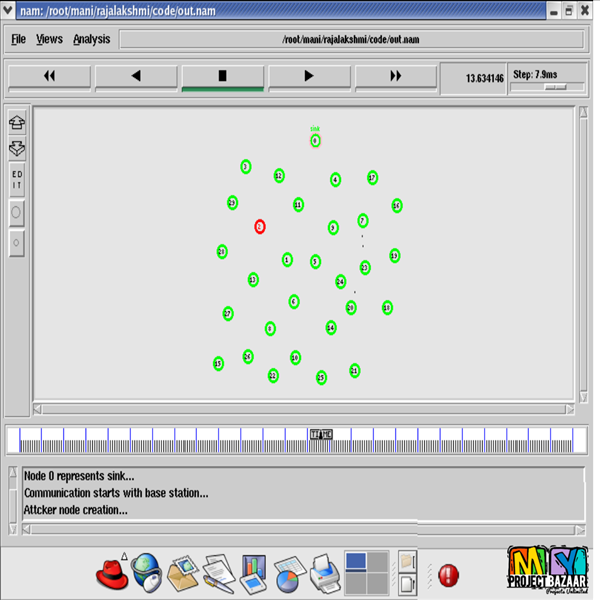Select node 17 in the topology
This screenshot has height=600, width=600.
(372, 178)
